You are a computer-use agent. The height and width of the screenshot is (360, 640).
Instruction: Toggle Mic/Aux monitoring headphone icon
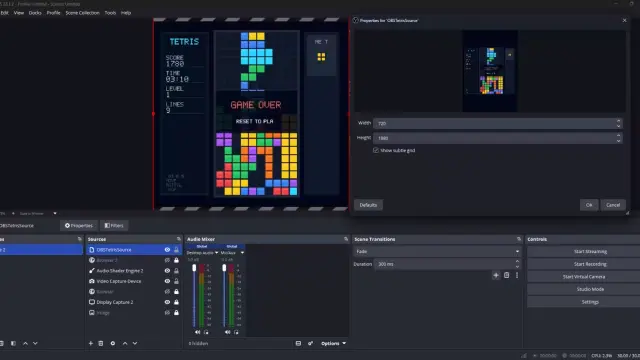click(x=236, y=332)
